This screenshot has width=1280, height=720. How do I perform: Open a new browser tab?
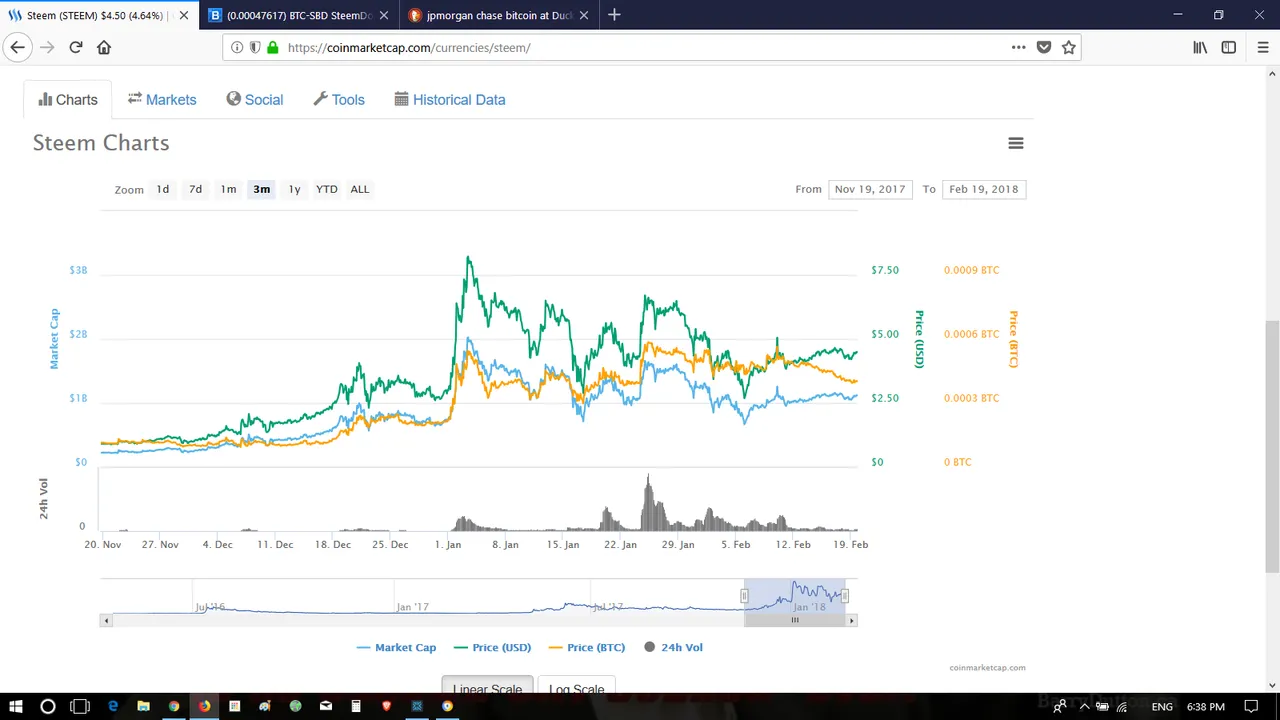[614, 15]
